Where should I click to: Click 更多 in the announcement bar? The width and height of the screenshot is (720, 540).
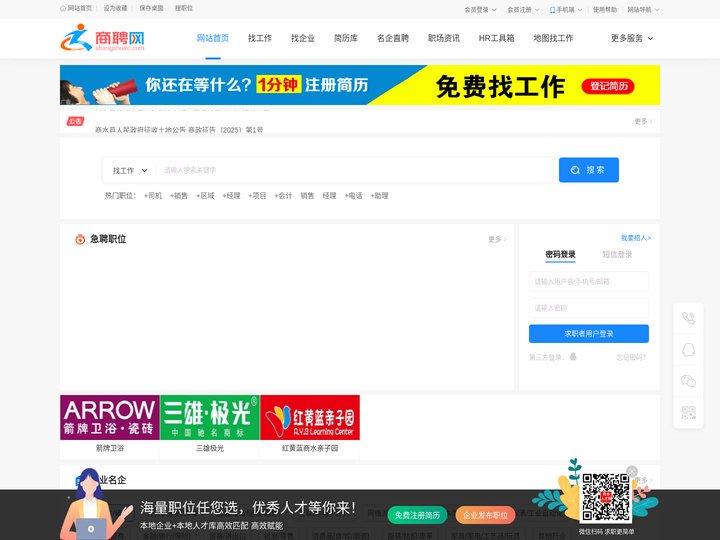(643, 121)
